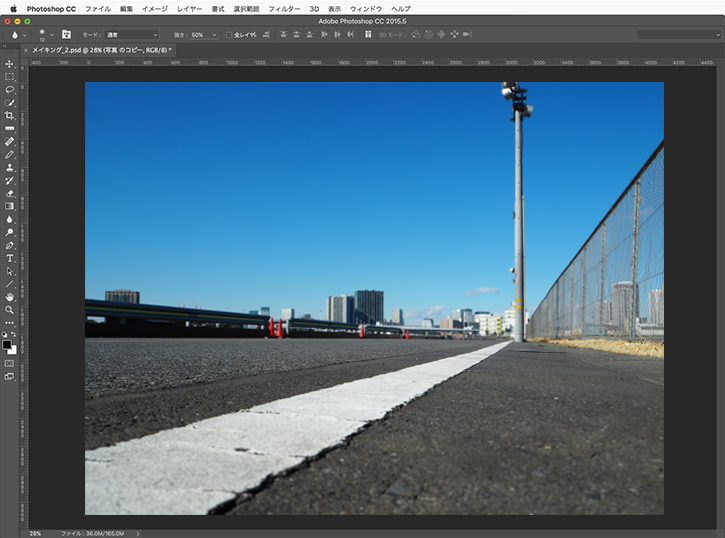Select the Line tool
This screenshot has width=725, height=538.
9,284
